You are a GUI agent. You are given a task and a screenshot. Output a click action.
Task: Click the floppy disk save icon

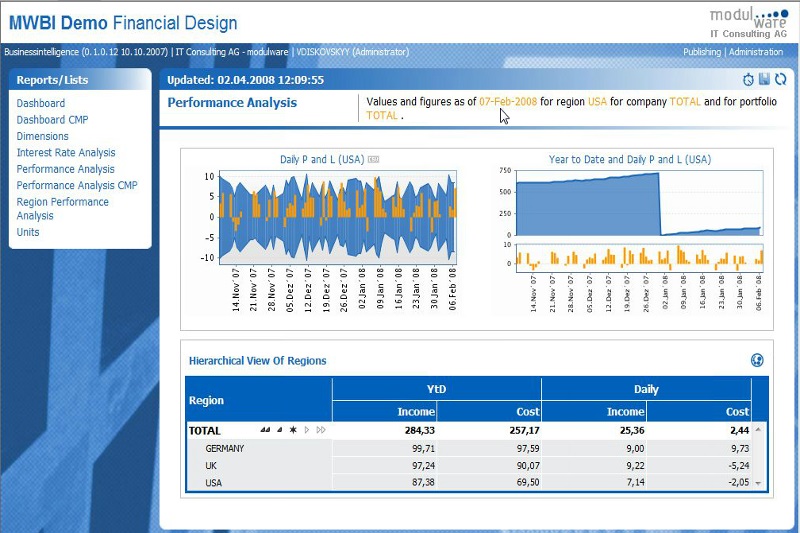(764, 79)
